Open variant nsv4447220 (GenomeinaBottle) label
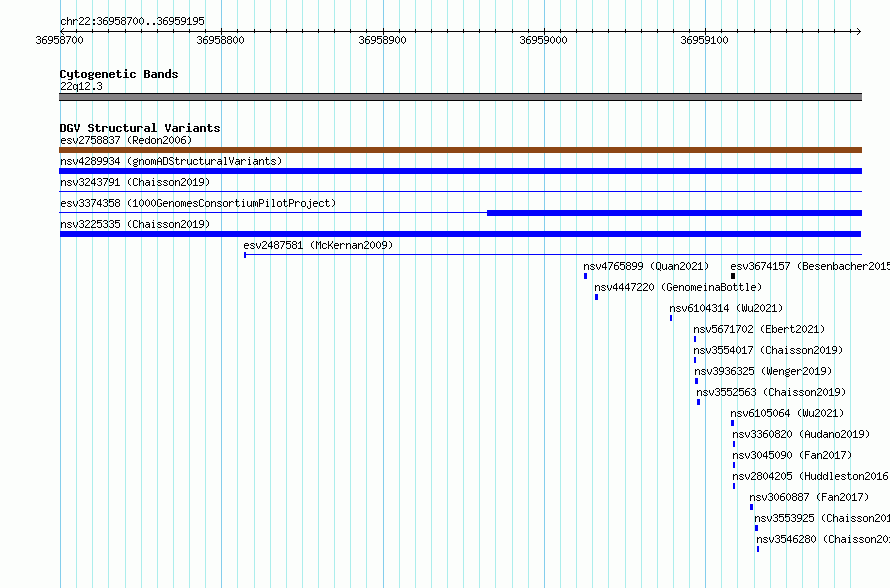The height and width of the screenshot is (588, 890). [x=678, y=287]
